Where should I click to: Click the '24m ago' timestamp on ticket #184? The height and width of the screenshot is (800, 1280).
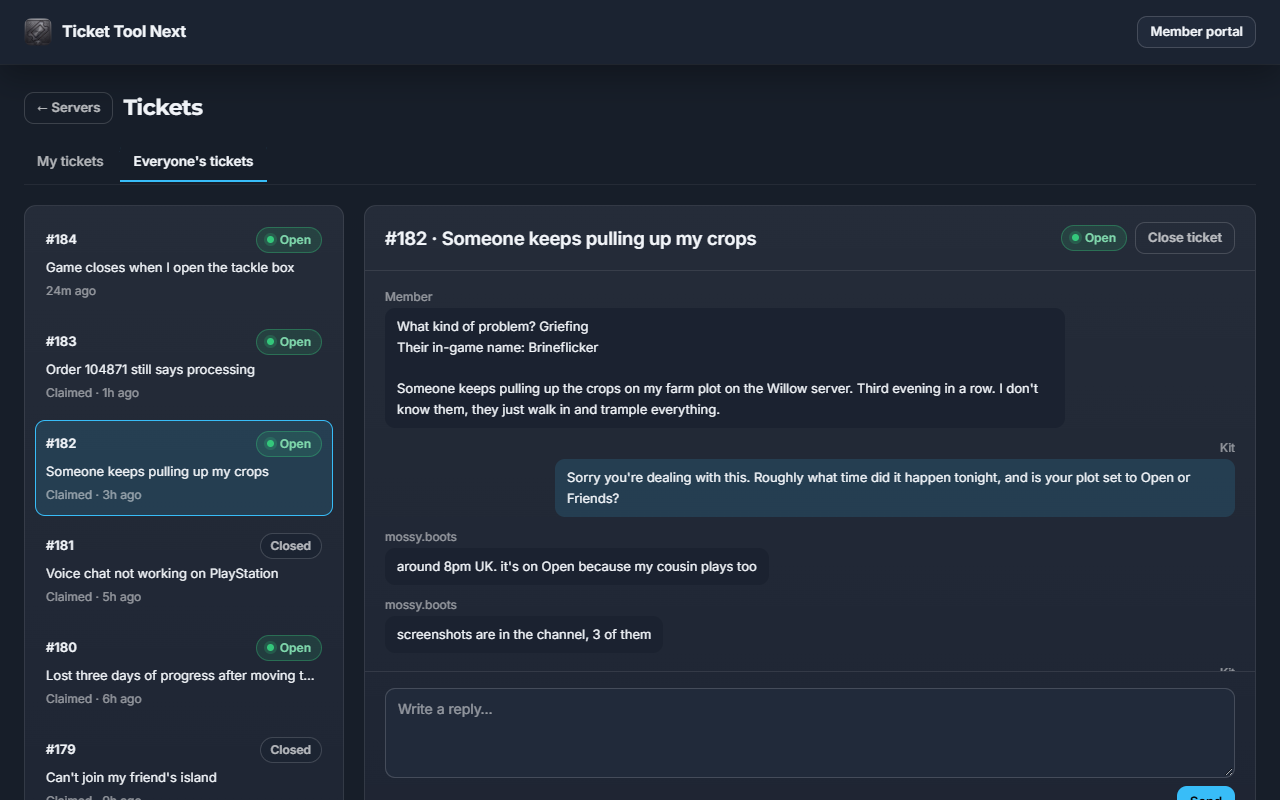point(71,291)
